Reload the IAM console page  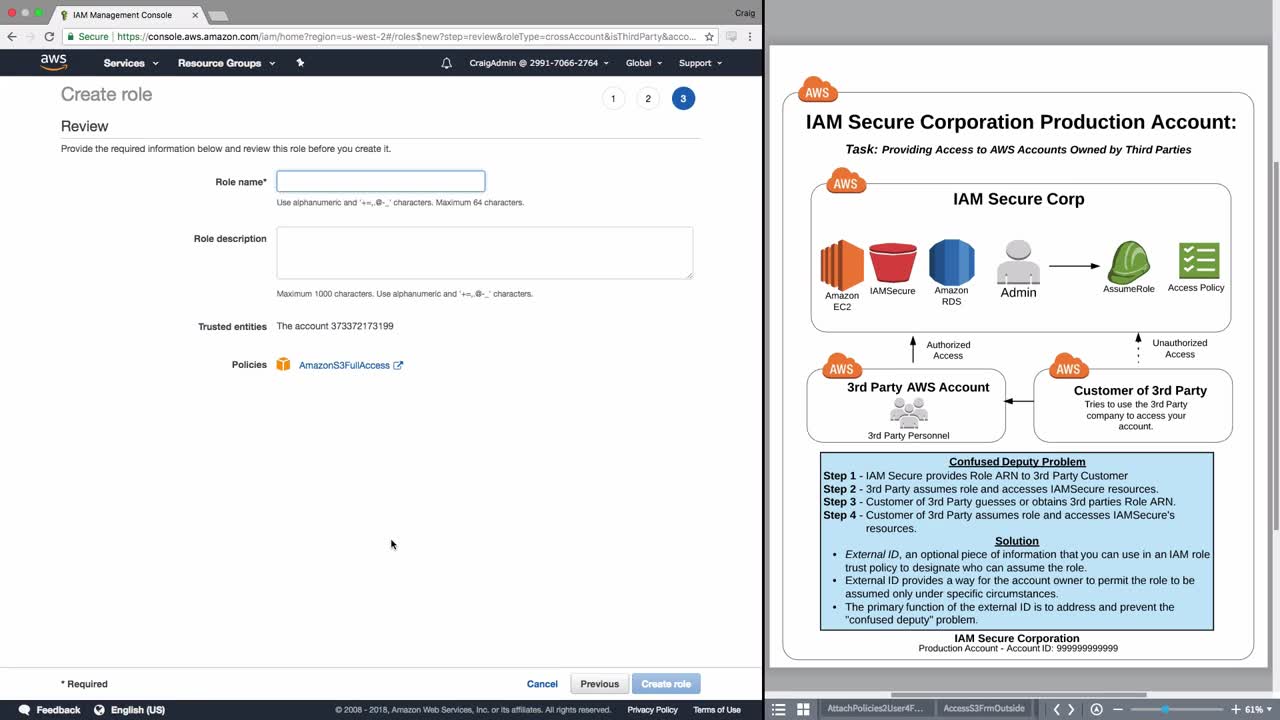pyautogui.click(x=49, y=36)
